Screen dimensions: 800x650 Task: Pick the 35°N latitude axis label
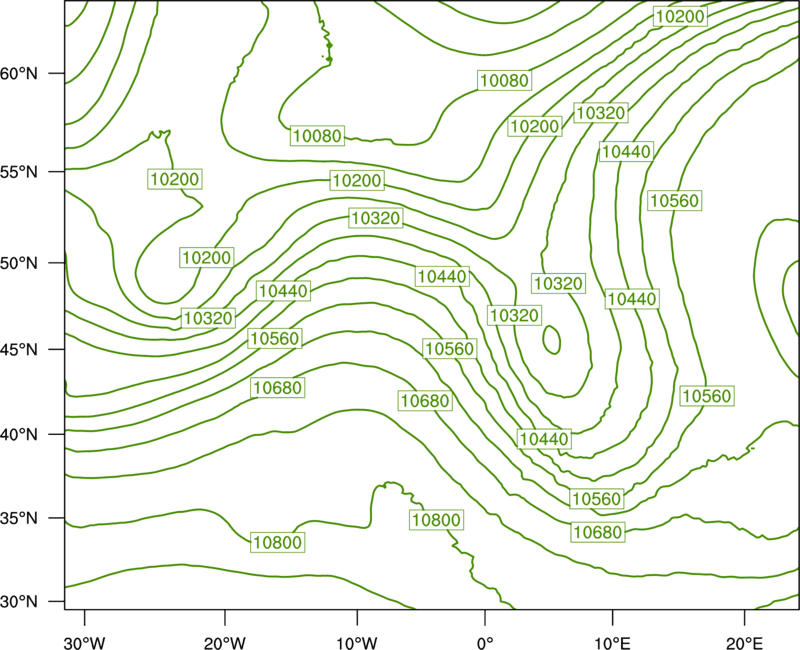tap(19, 518)
